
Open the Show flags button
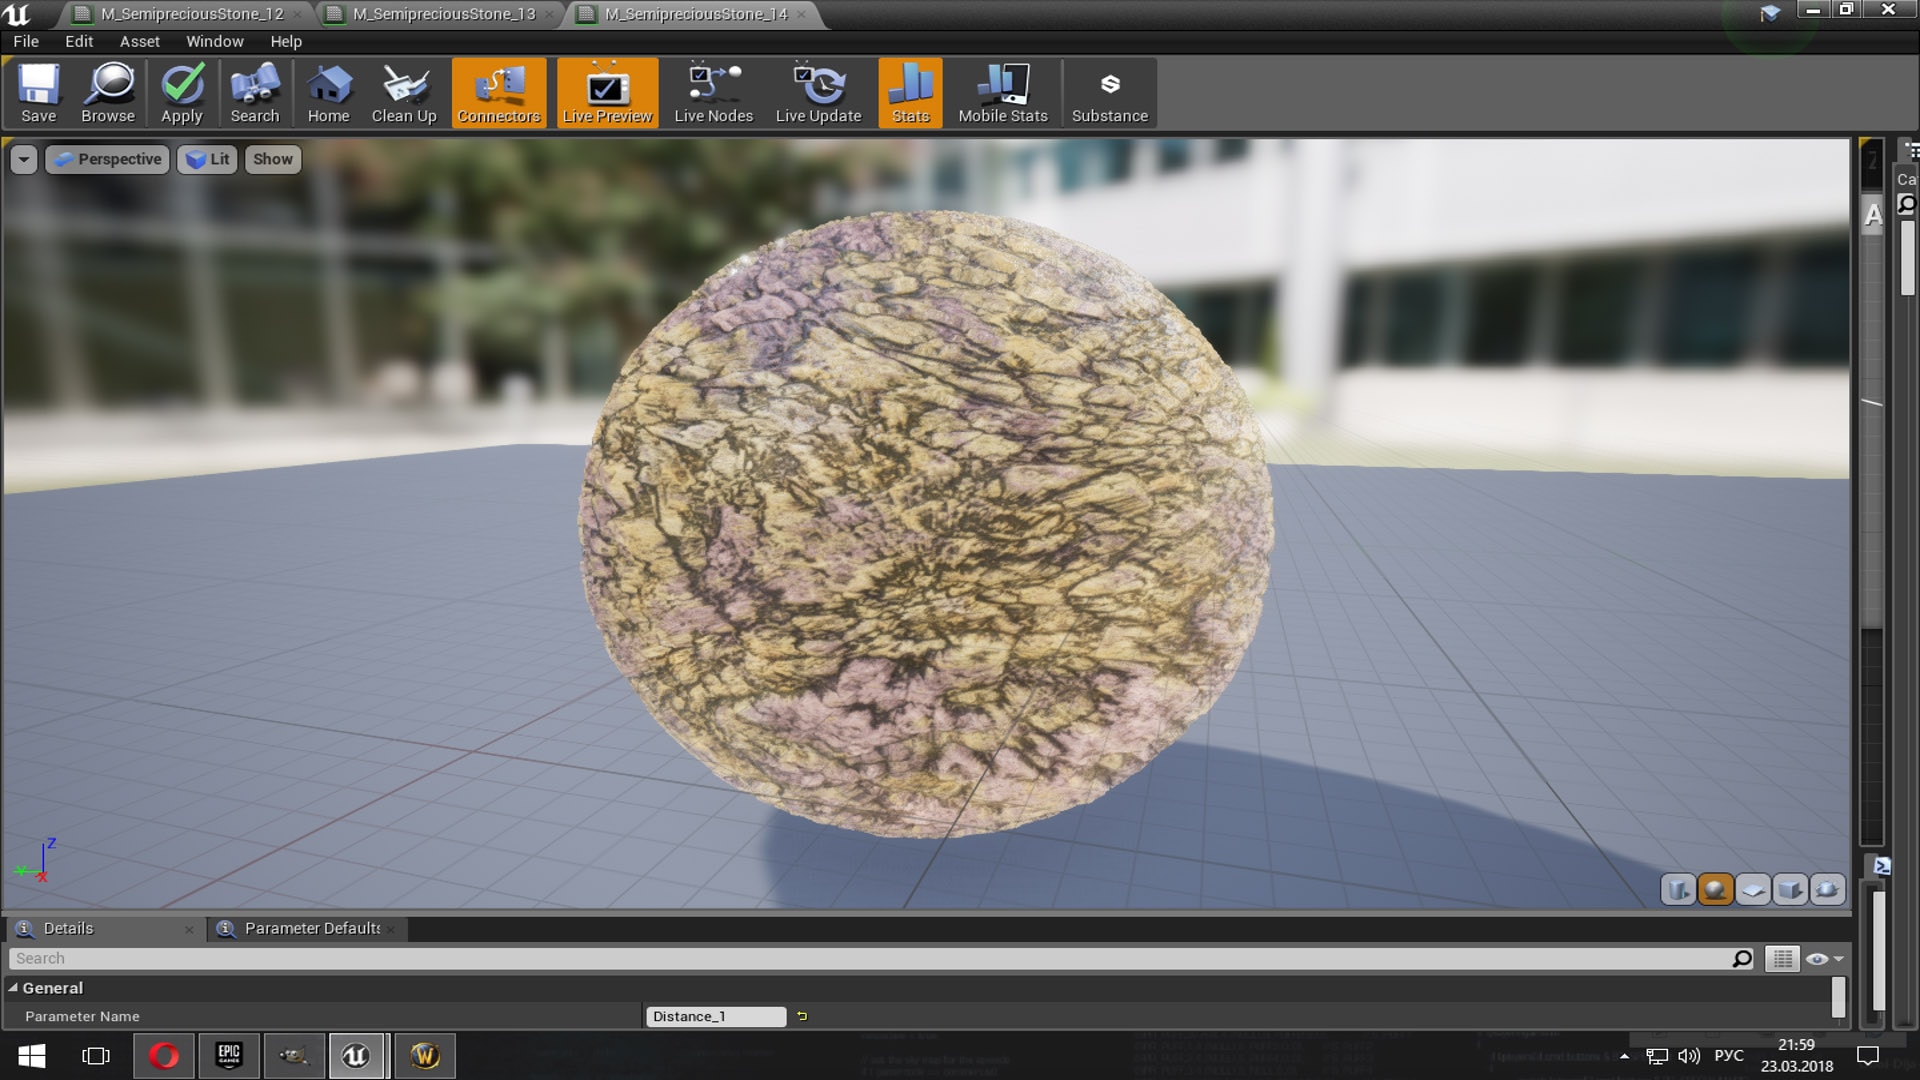pos(272,159)
